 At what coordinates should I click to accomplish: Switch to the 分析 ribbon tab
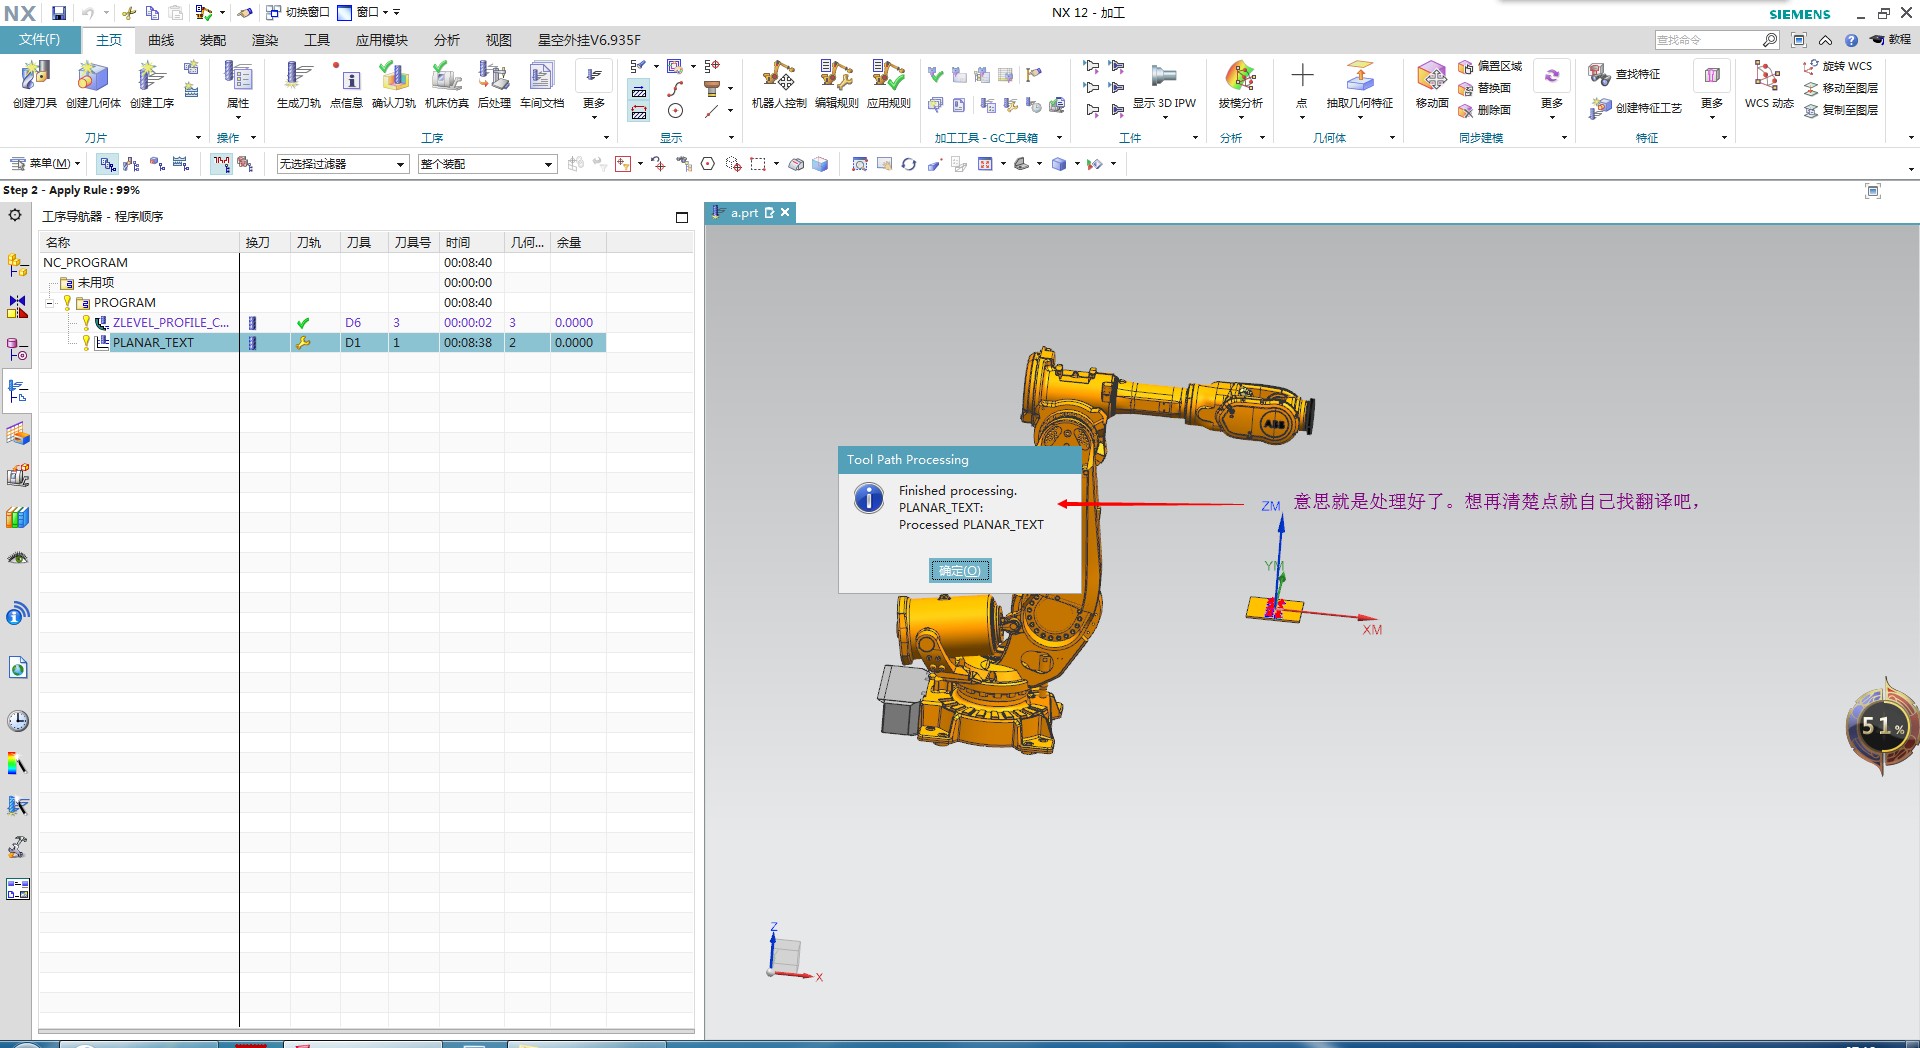click(447, 40)
